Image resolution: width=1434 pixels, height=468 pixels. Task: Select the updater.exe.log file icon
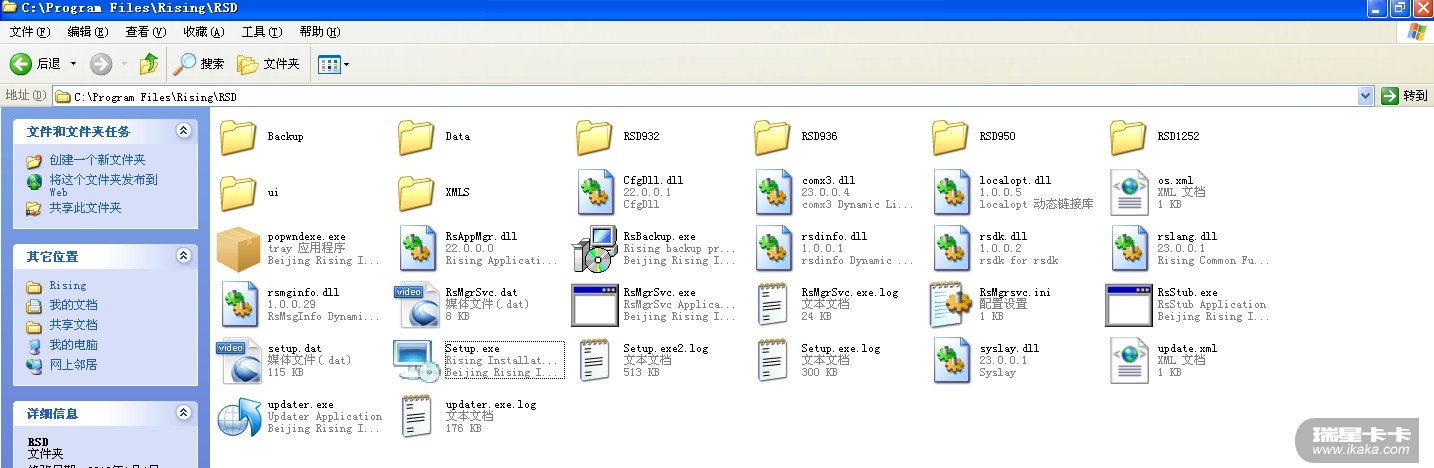[418, 417]
